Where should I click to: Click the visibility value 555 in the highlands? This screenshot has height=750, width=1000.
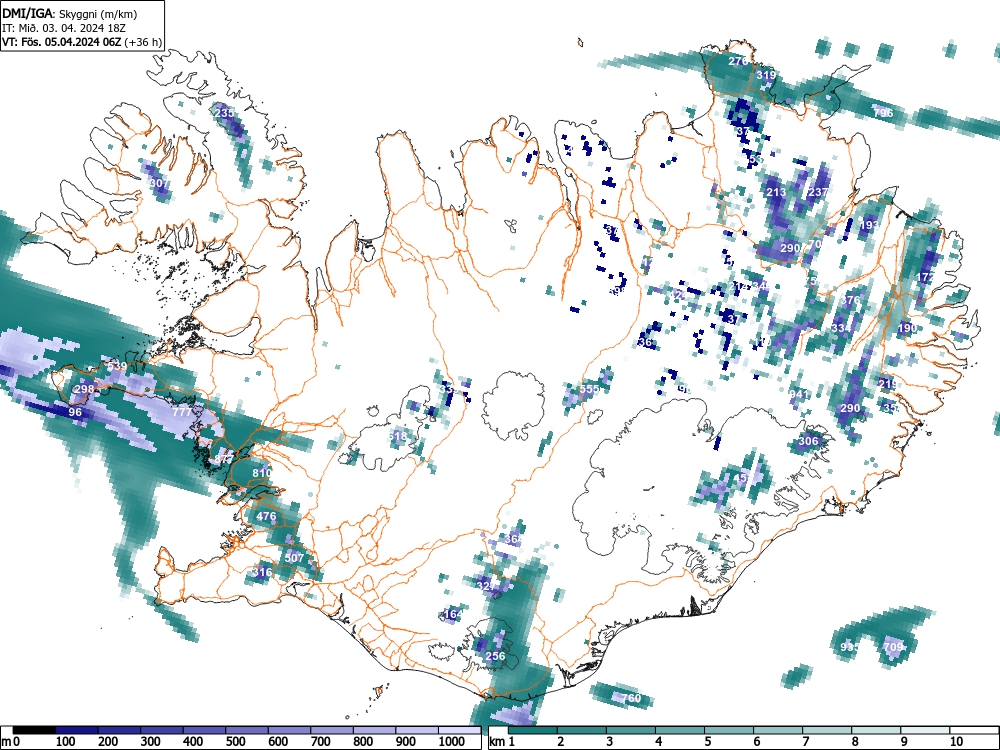(x=589, y=389)
